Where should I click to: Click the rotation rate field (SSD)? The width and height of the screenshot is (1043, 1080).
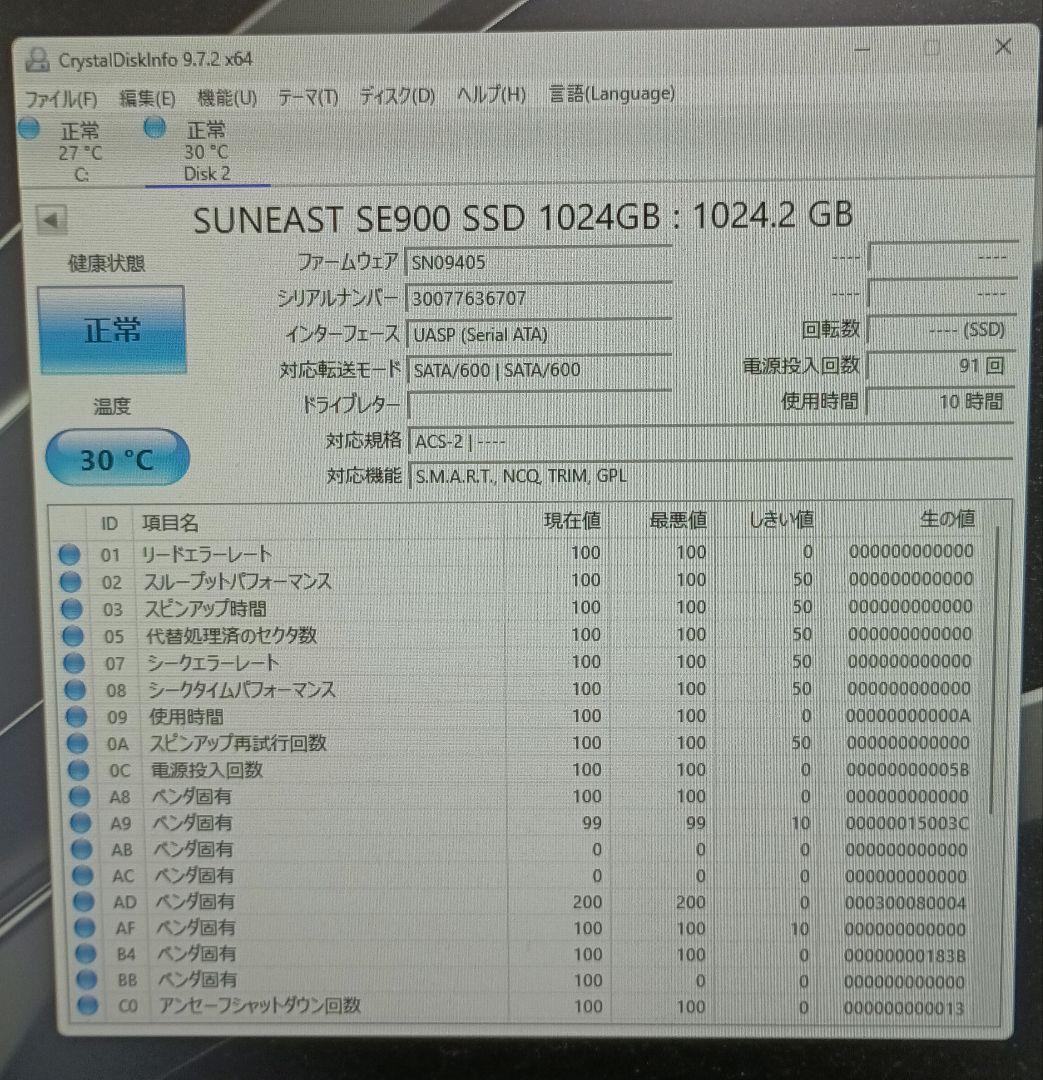tap(940, 329)
